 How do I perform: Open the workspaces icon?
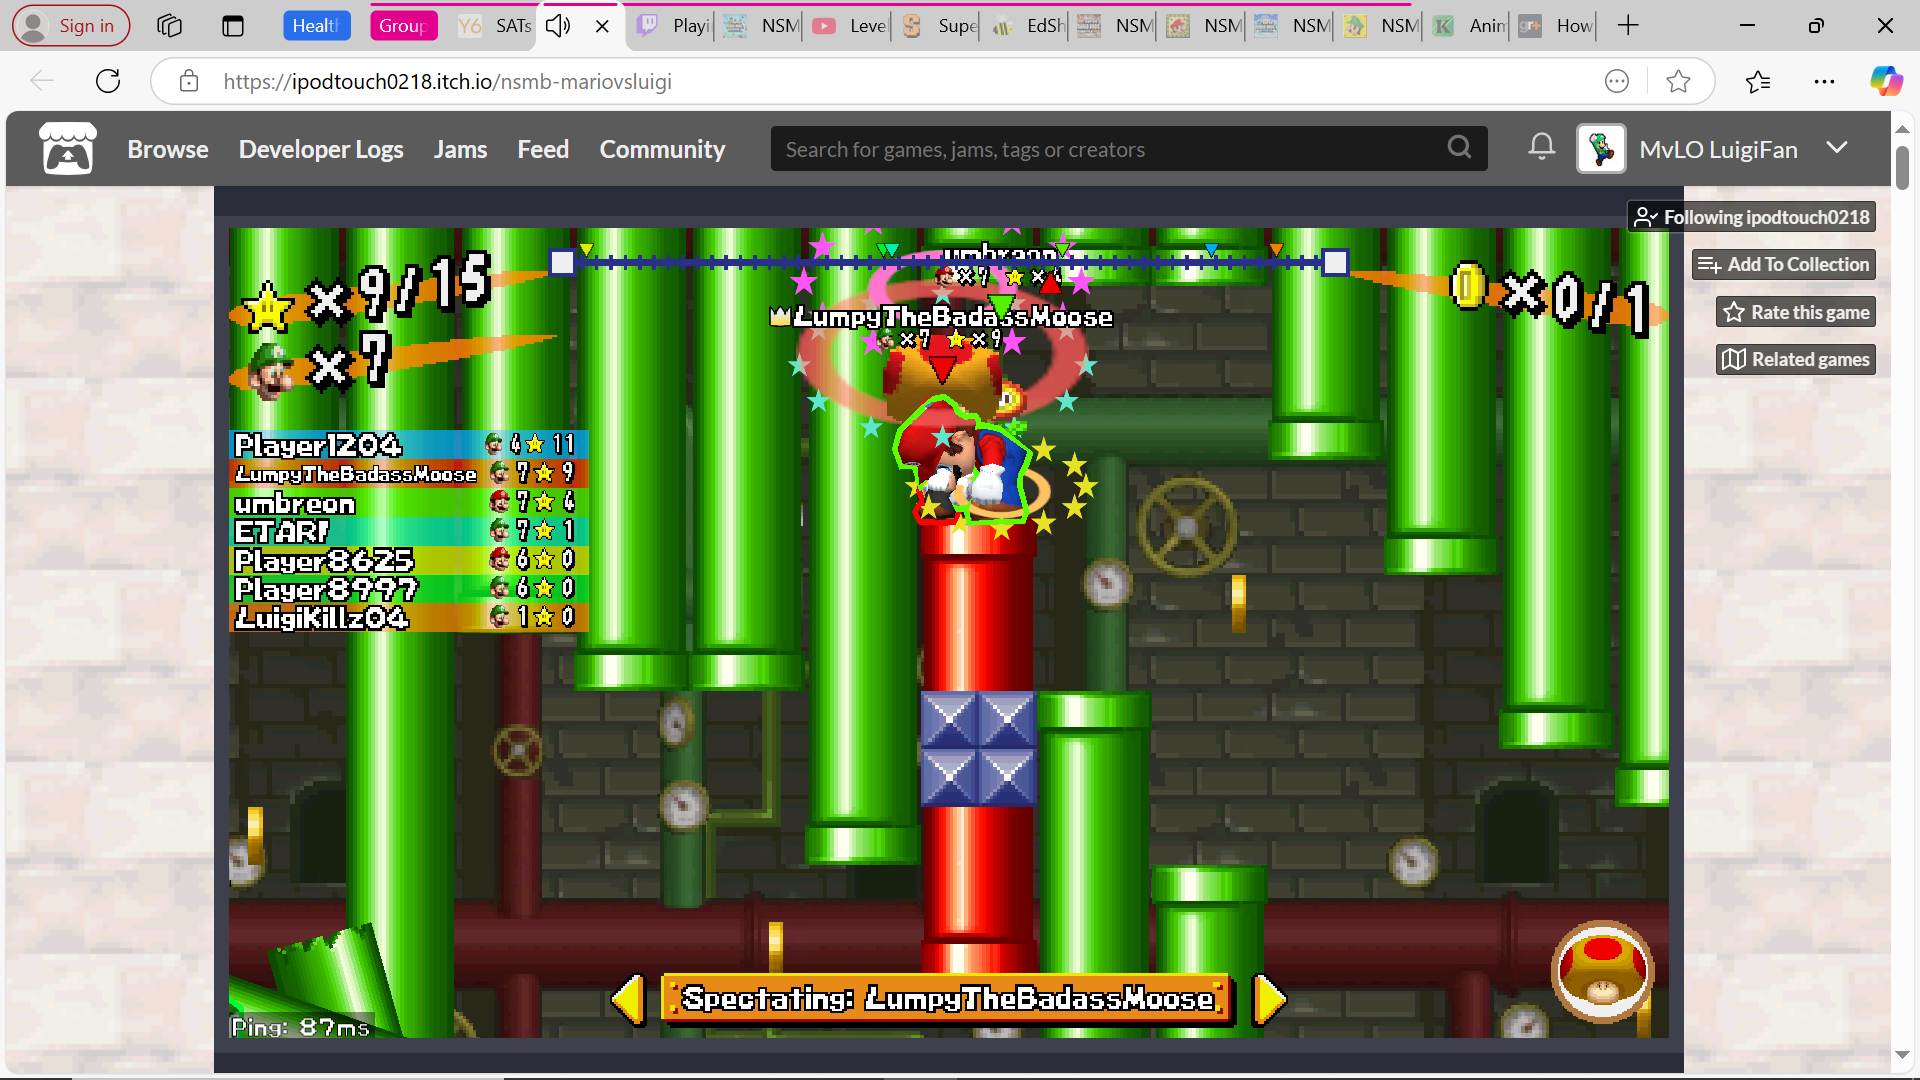(170, 26)
